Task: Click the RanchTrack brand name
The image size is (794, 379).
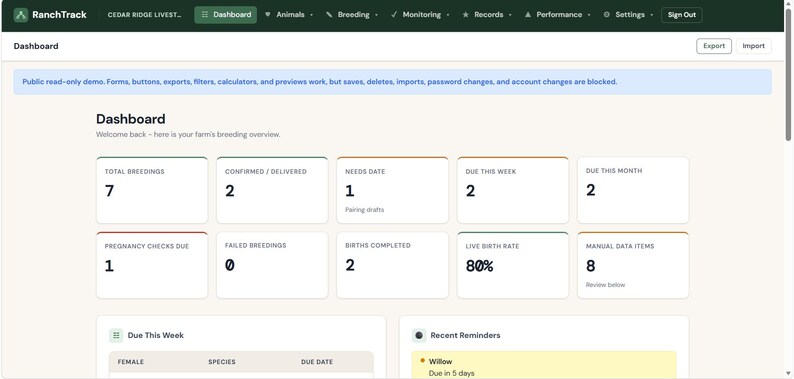Action: (x=59, y=15)
